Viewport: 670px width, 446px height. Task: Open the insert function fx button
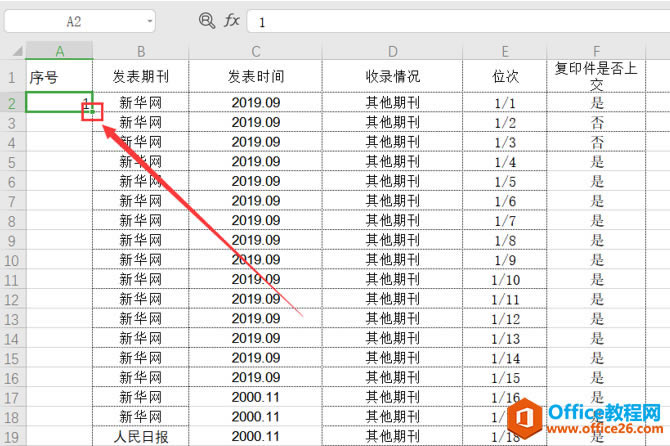[x=232, y=21]
